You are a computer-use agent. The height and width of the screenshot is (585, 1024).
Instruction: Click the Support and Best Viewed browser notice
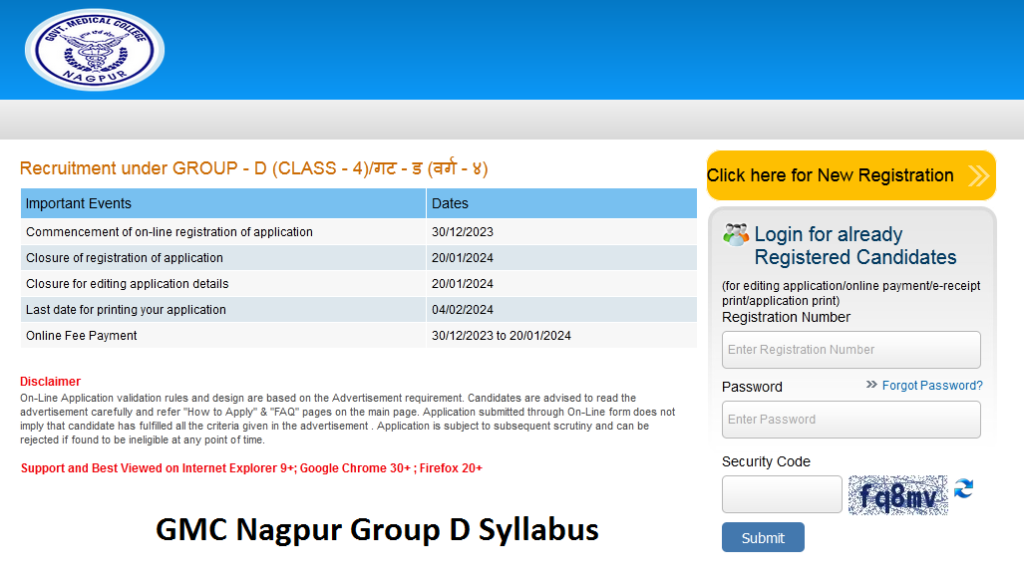(251, 468)
